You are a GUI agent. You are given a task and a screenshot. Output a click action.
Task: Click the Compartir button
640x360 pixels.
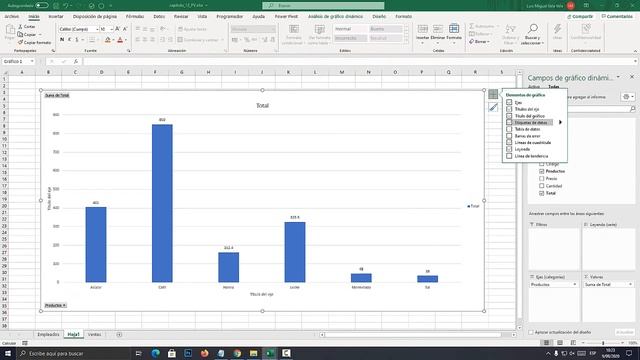[580, 16]
